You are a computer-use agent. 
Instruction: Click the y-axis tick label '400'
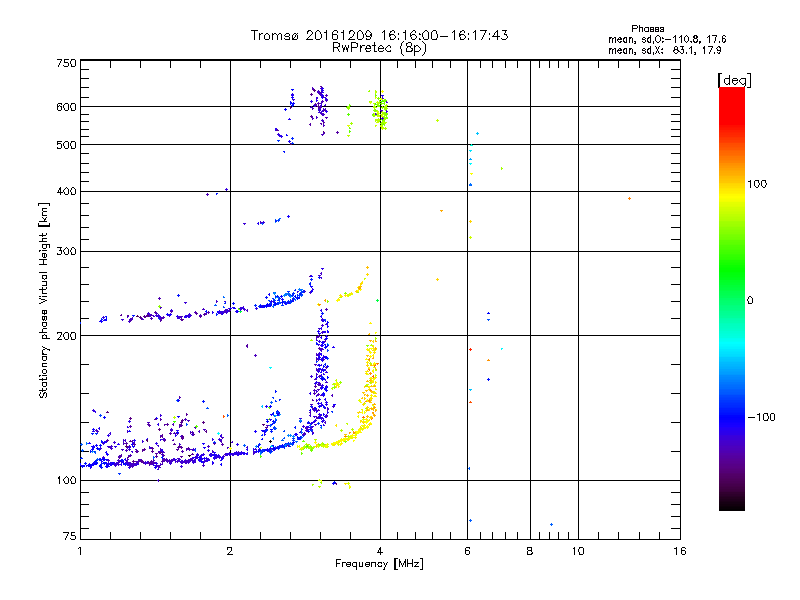pyautogui.click(x=66, y=191)
